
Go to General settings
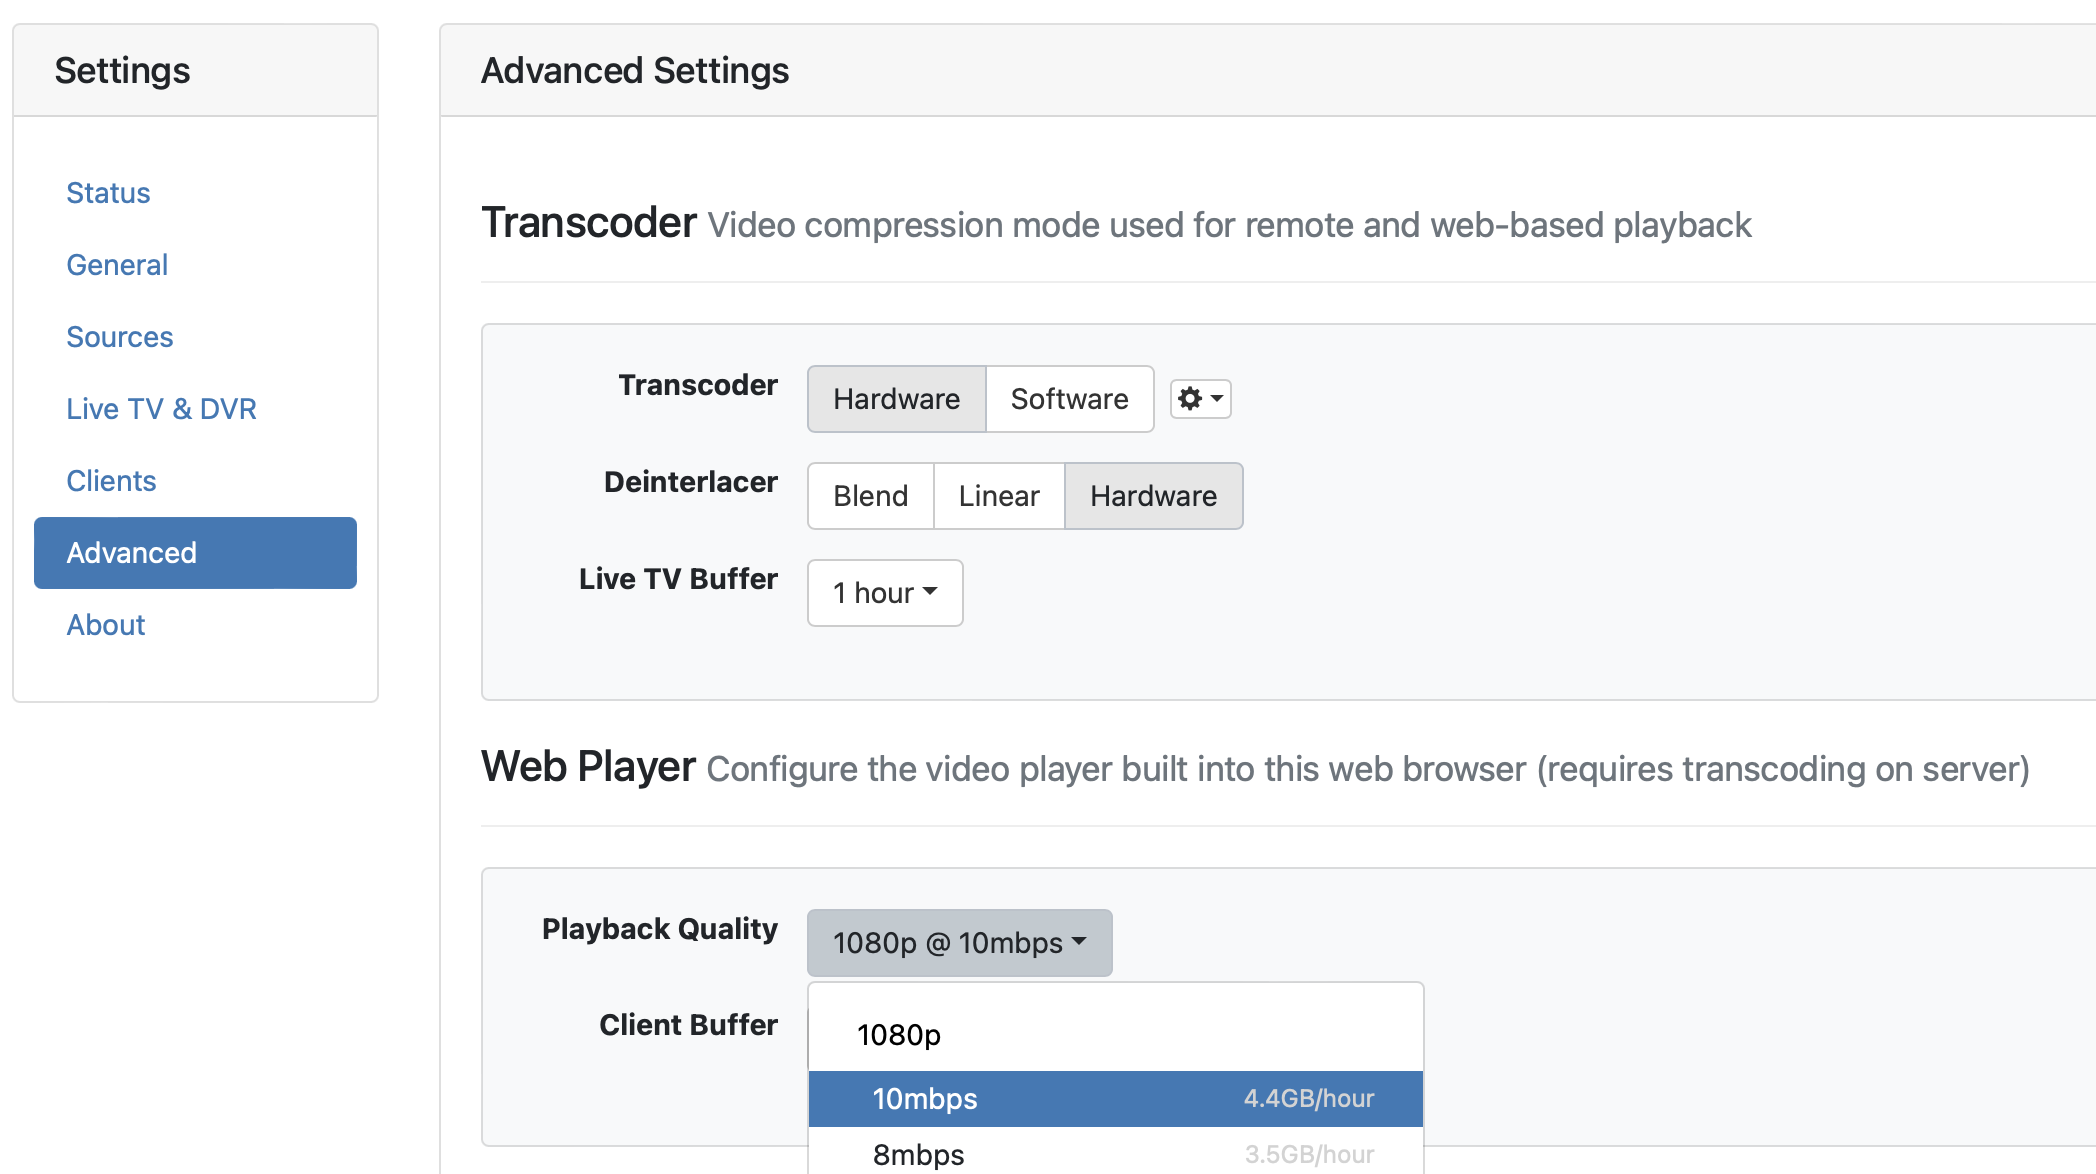[117, 265]
